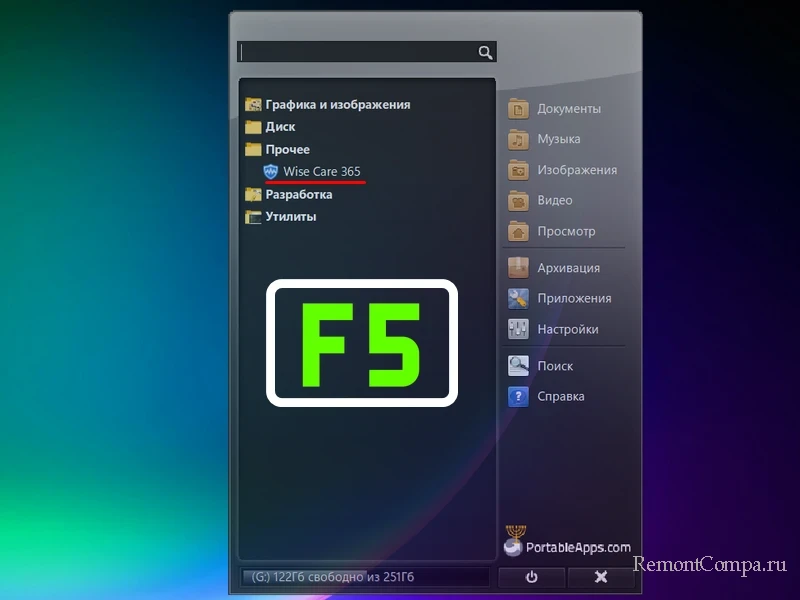Click the Справка help icon
This screenshot has width=800, height=600.
[x=518, y=396]
